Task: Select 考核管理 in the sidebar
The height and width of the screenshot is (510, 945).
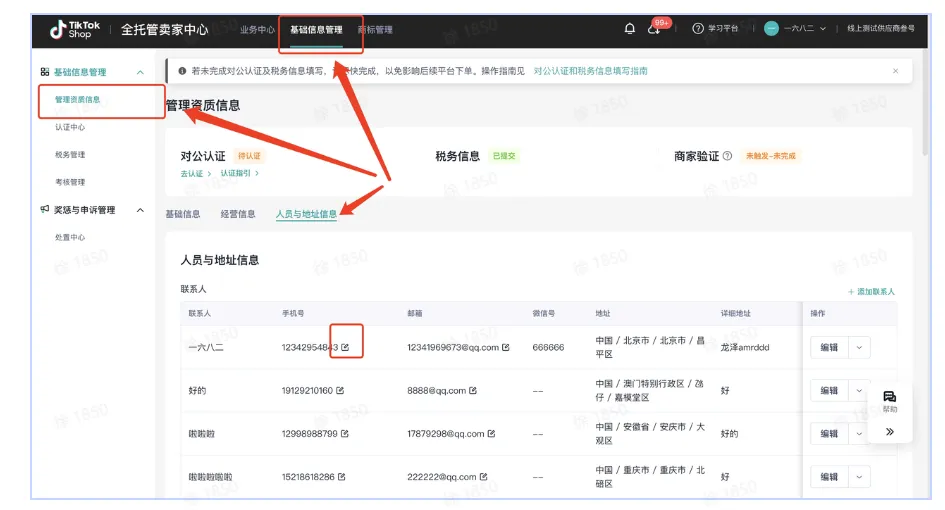Action: tap(70, 182)
